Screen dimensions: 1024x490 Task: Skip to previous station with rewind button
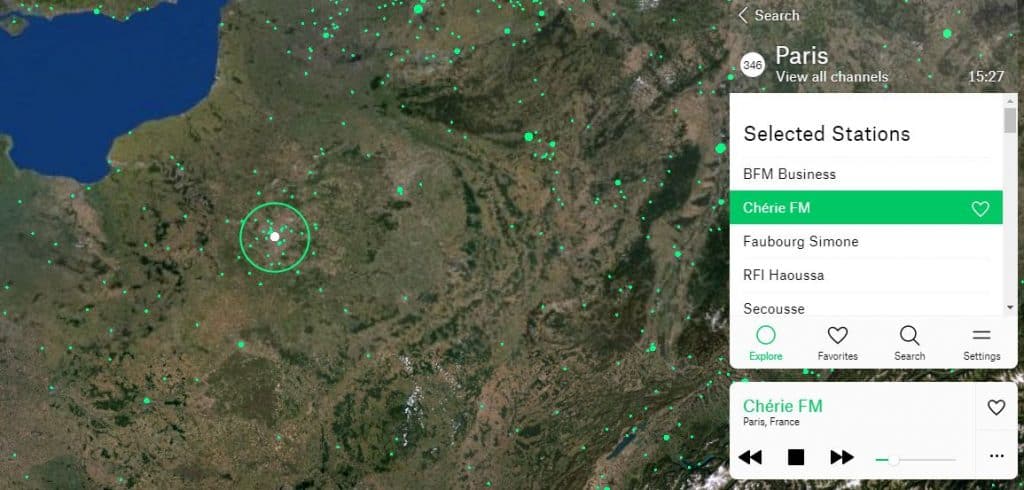750,457
